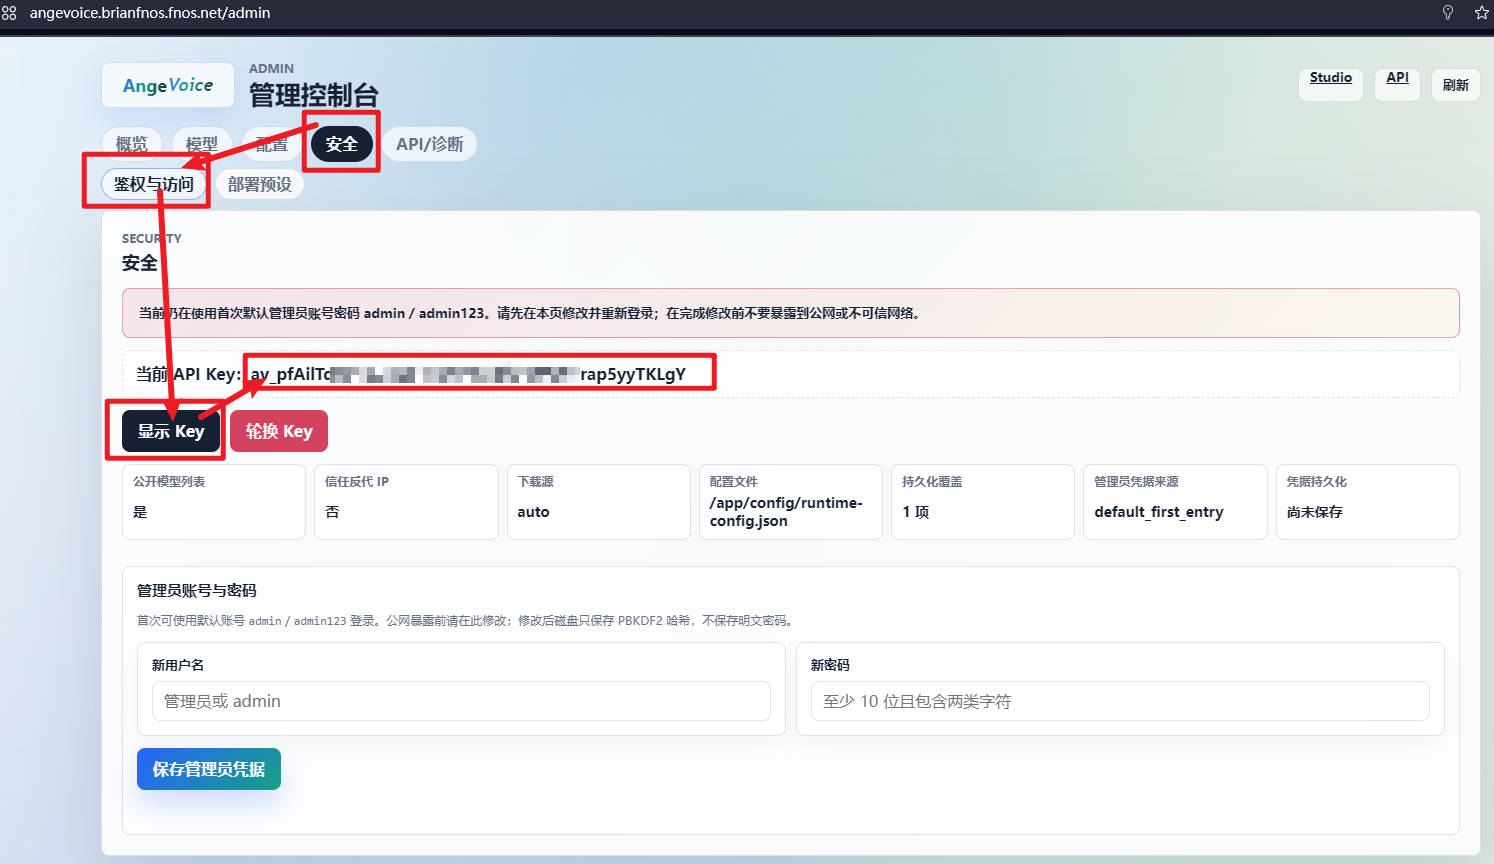Click the browser site info icon
This screenshot has height=864, width=1494.
click(10, 13)
